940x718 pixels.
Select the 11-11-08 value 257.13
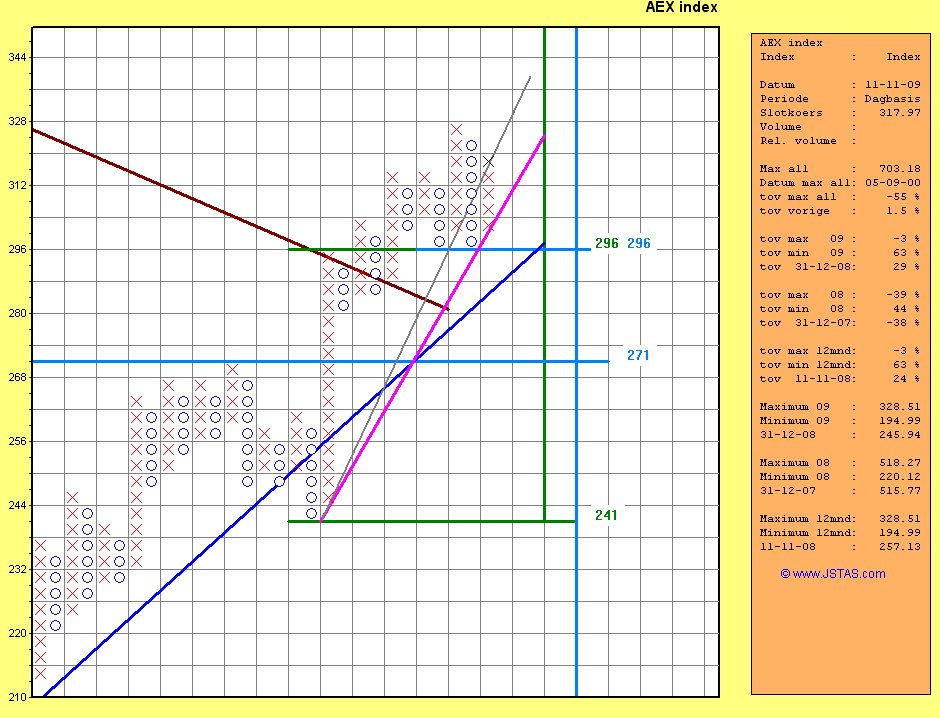coord(900,547)
